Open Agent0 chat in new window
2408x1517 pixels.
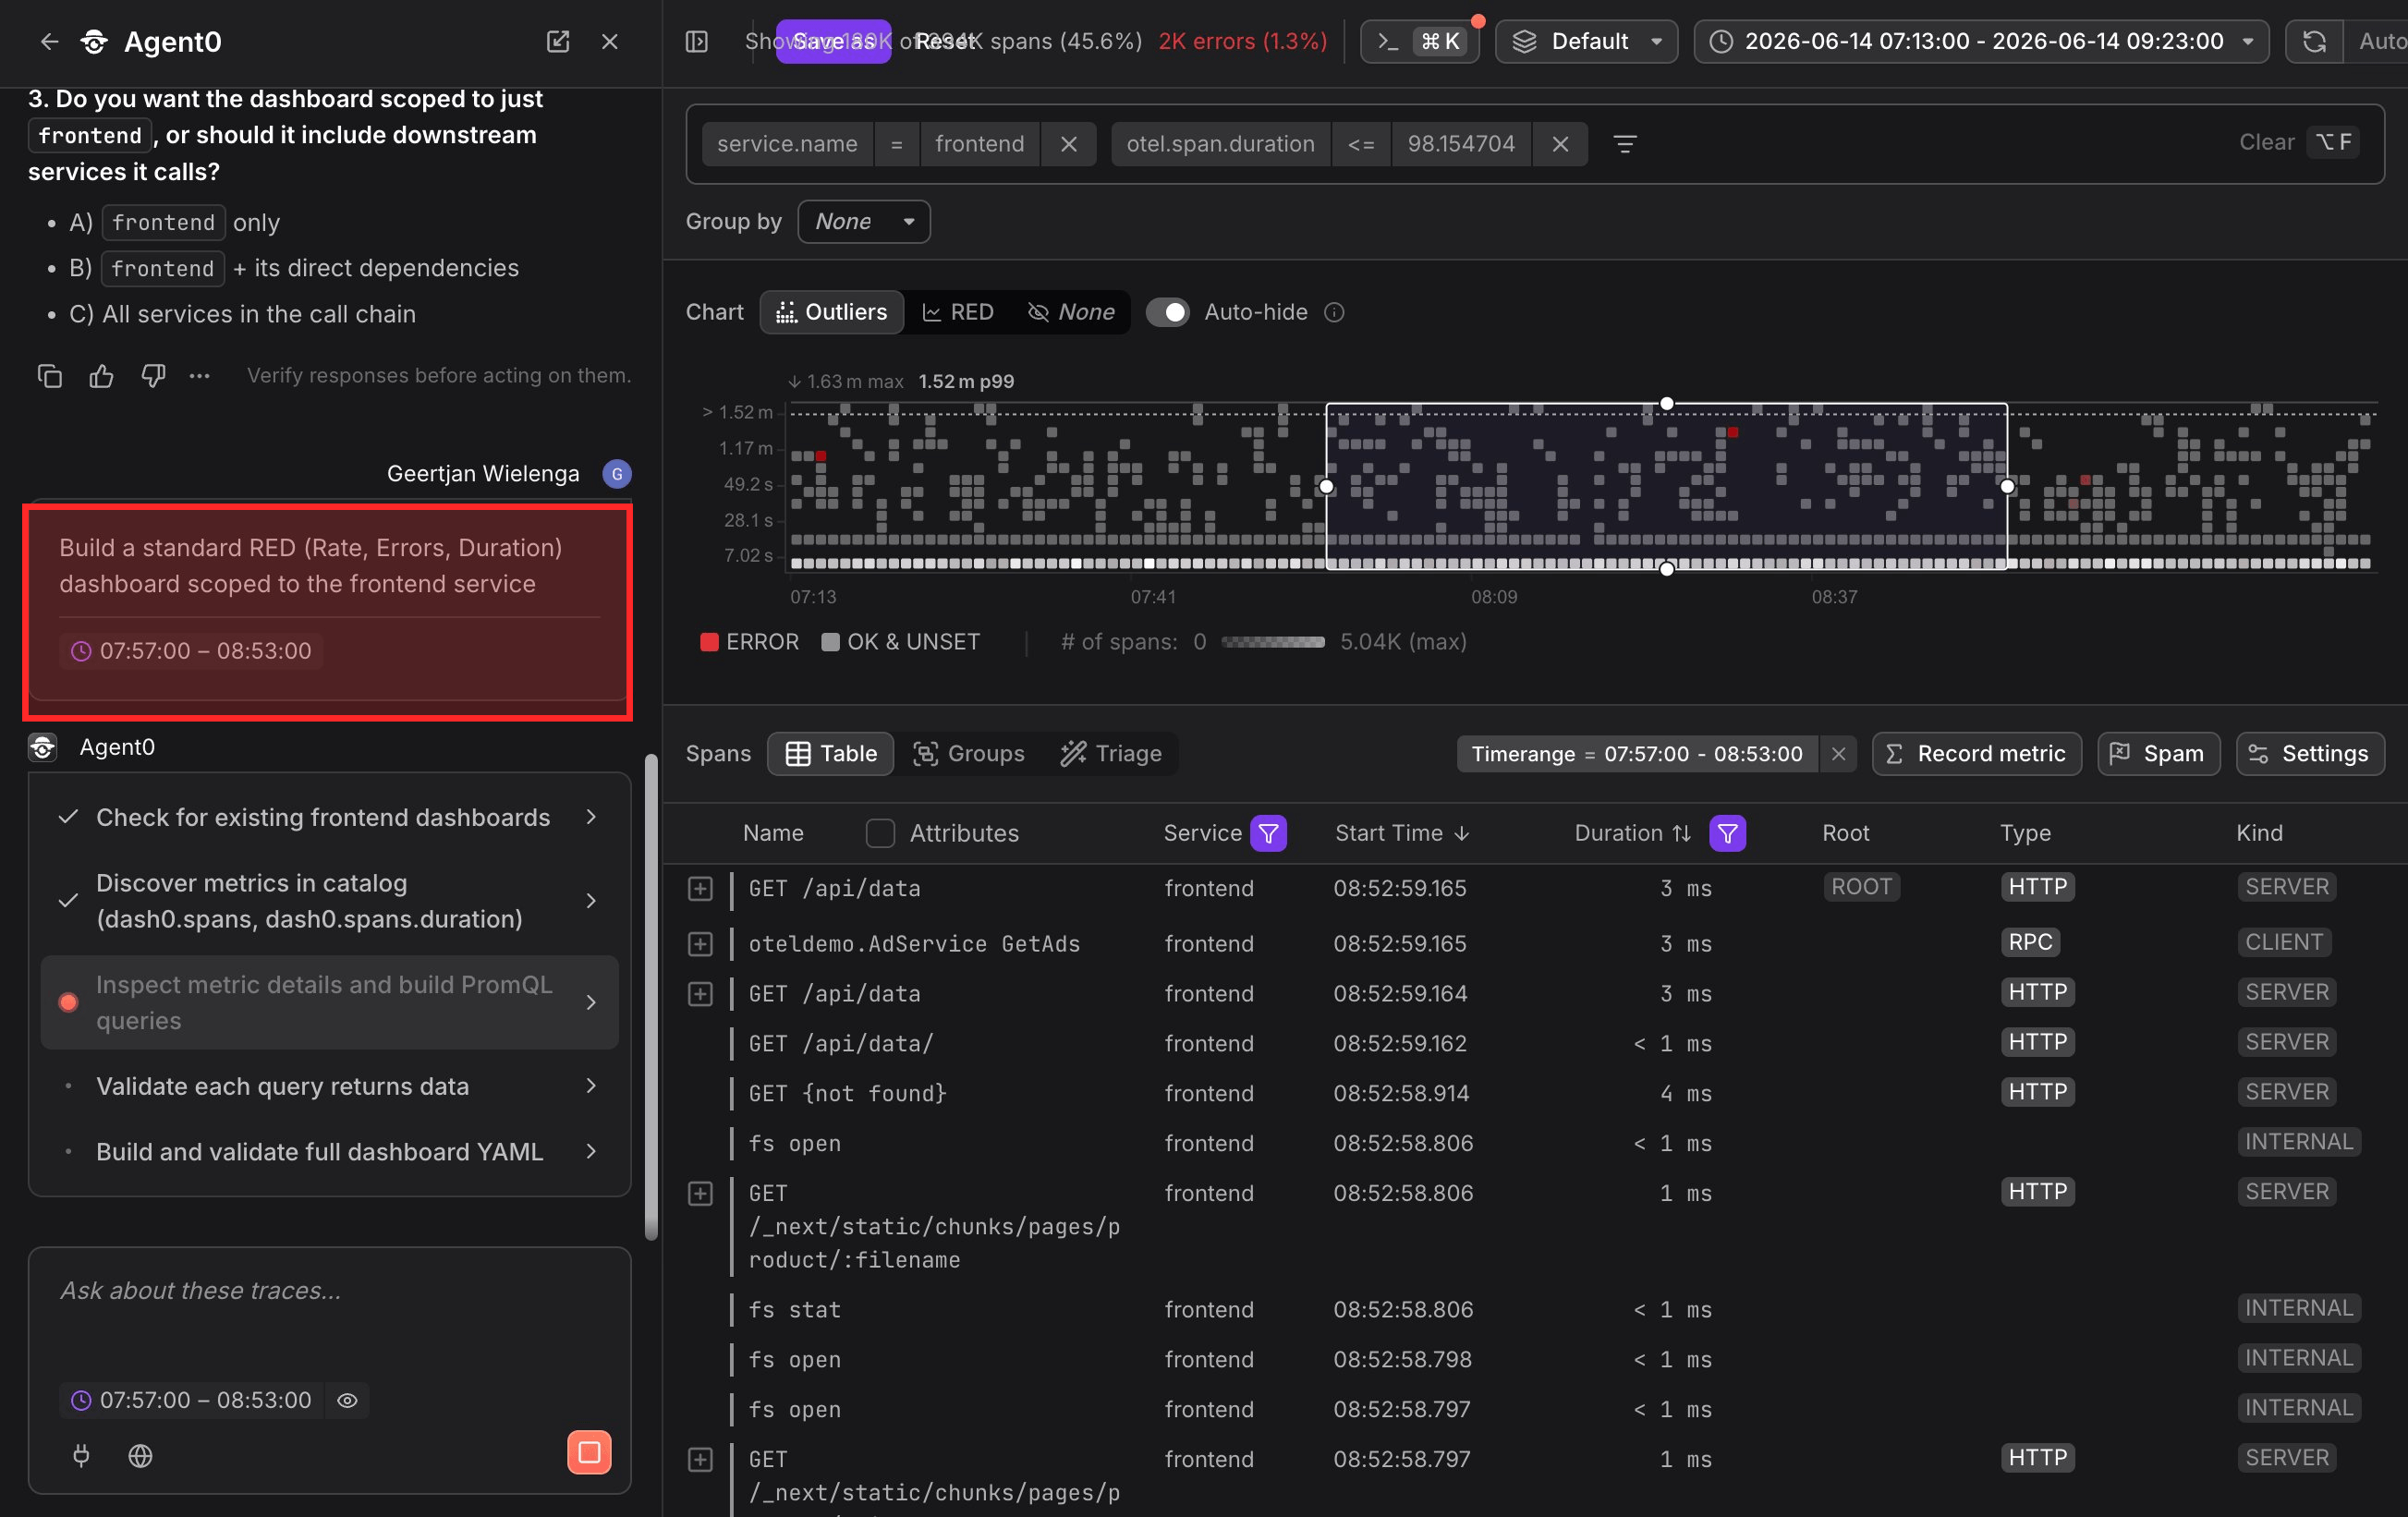click(x=558, y=41)
